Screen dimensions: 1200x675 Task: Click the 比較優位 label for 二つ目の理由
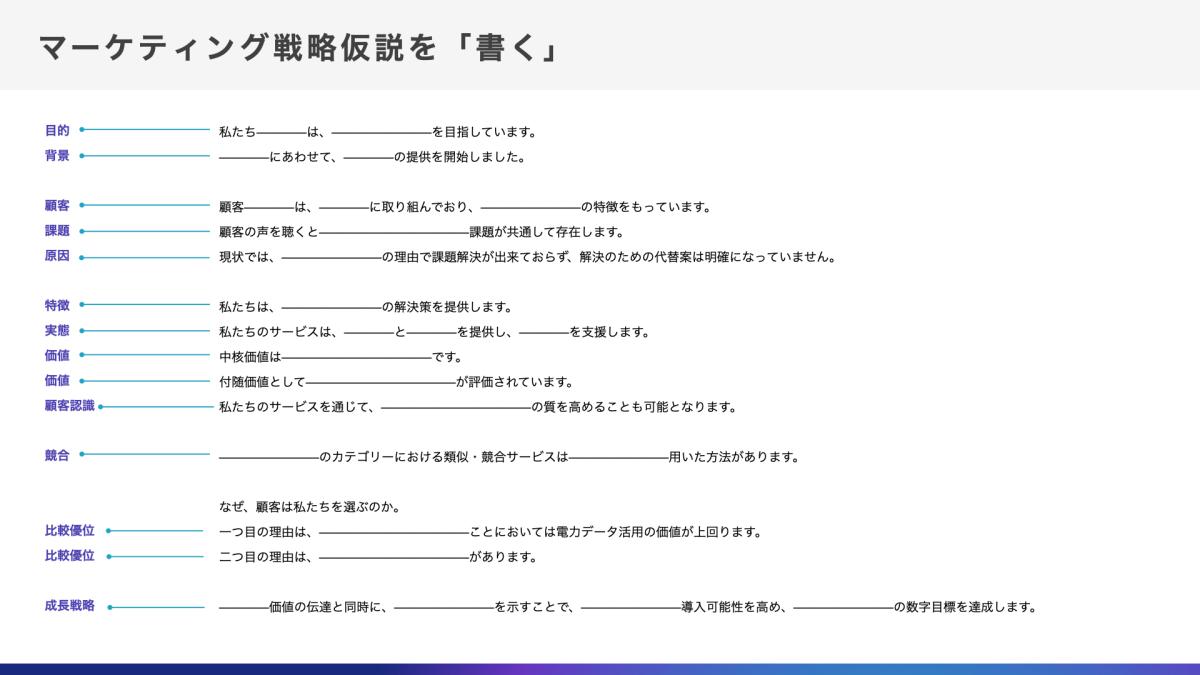click(69, 556)
